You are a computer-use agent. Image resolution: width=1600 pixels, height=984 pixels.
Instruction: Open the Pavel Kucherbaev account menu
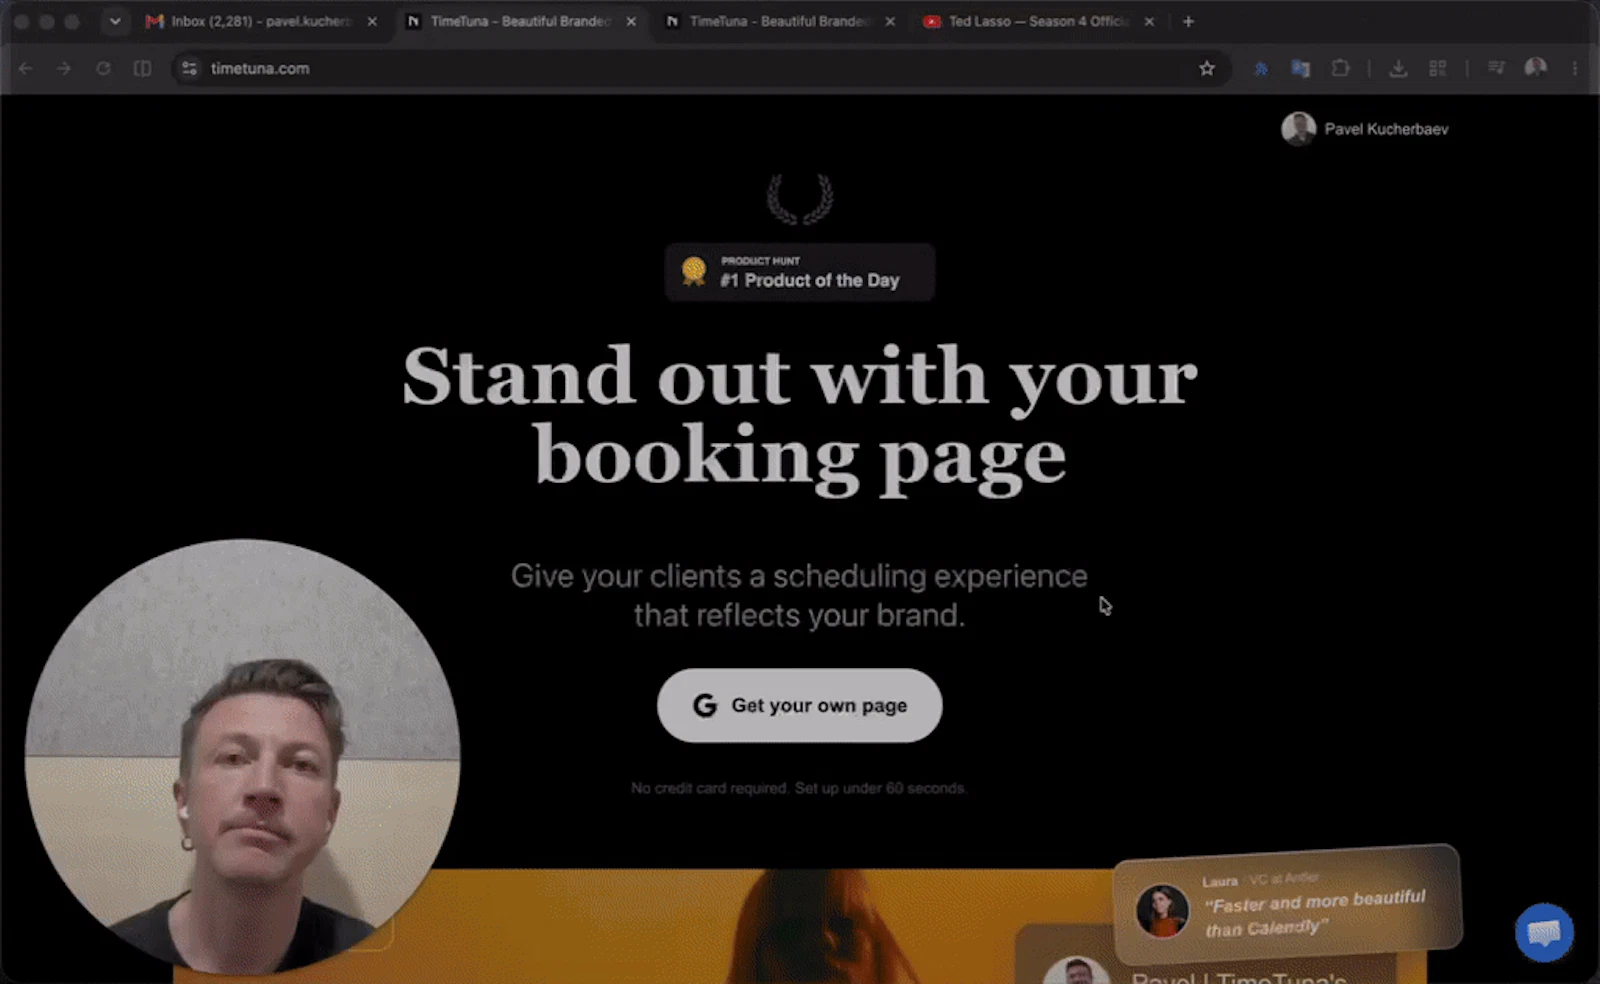point(1365,129)
